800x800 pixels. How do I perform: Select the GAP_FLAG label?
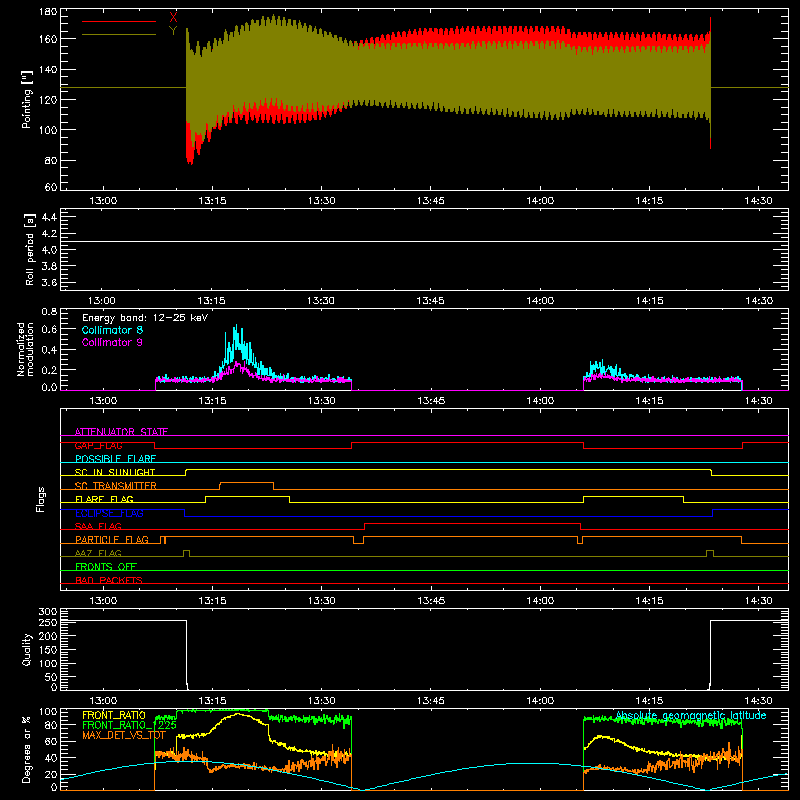98,445
